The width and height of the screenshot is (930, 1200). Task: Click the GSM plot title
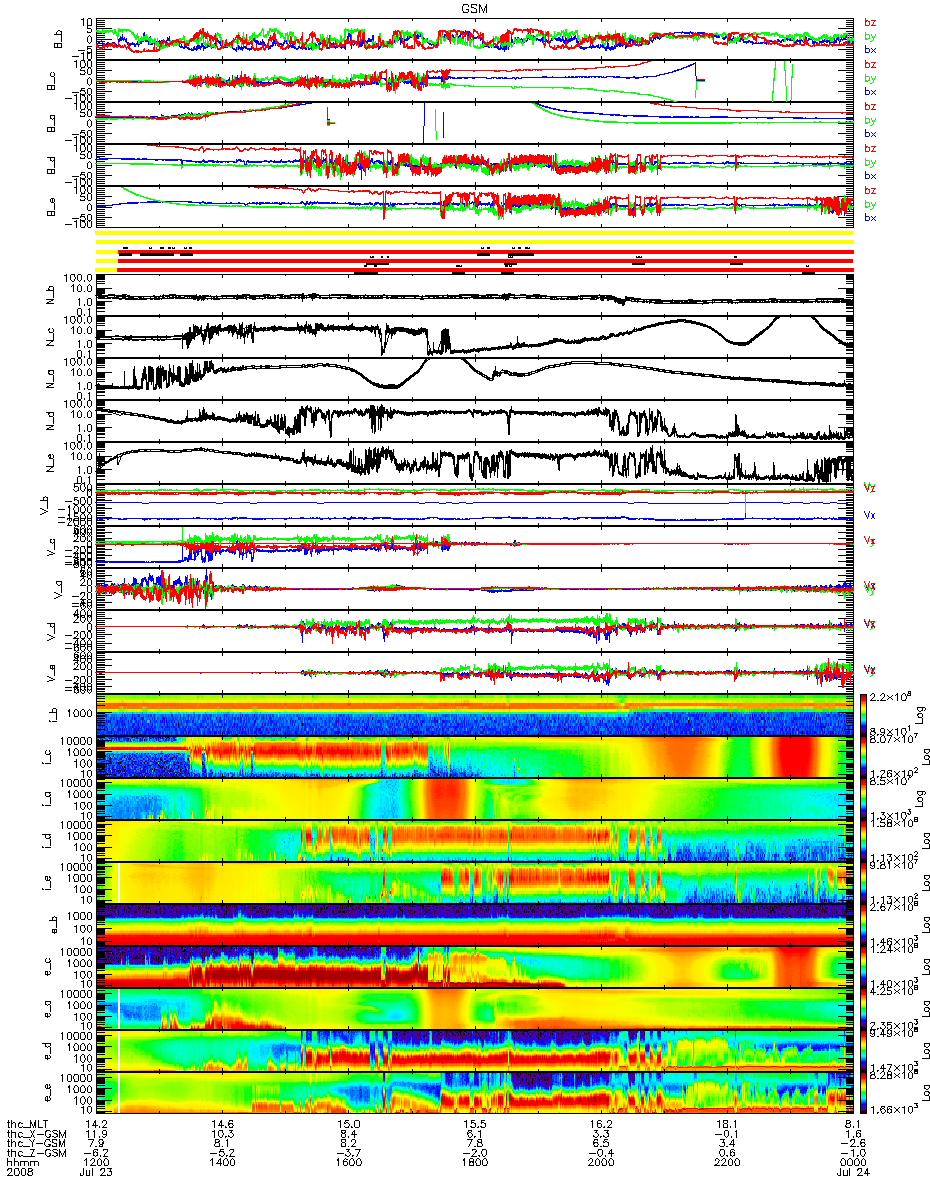(x=474, y=8)
